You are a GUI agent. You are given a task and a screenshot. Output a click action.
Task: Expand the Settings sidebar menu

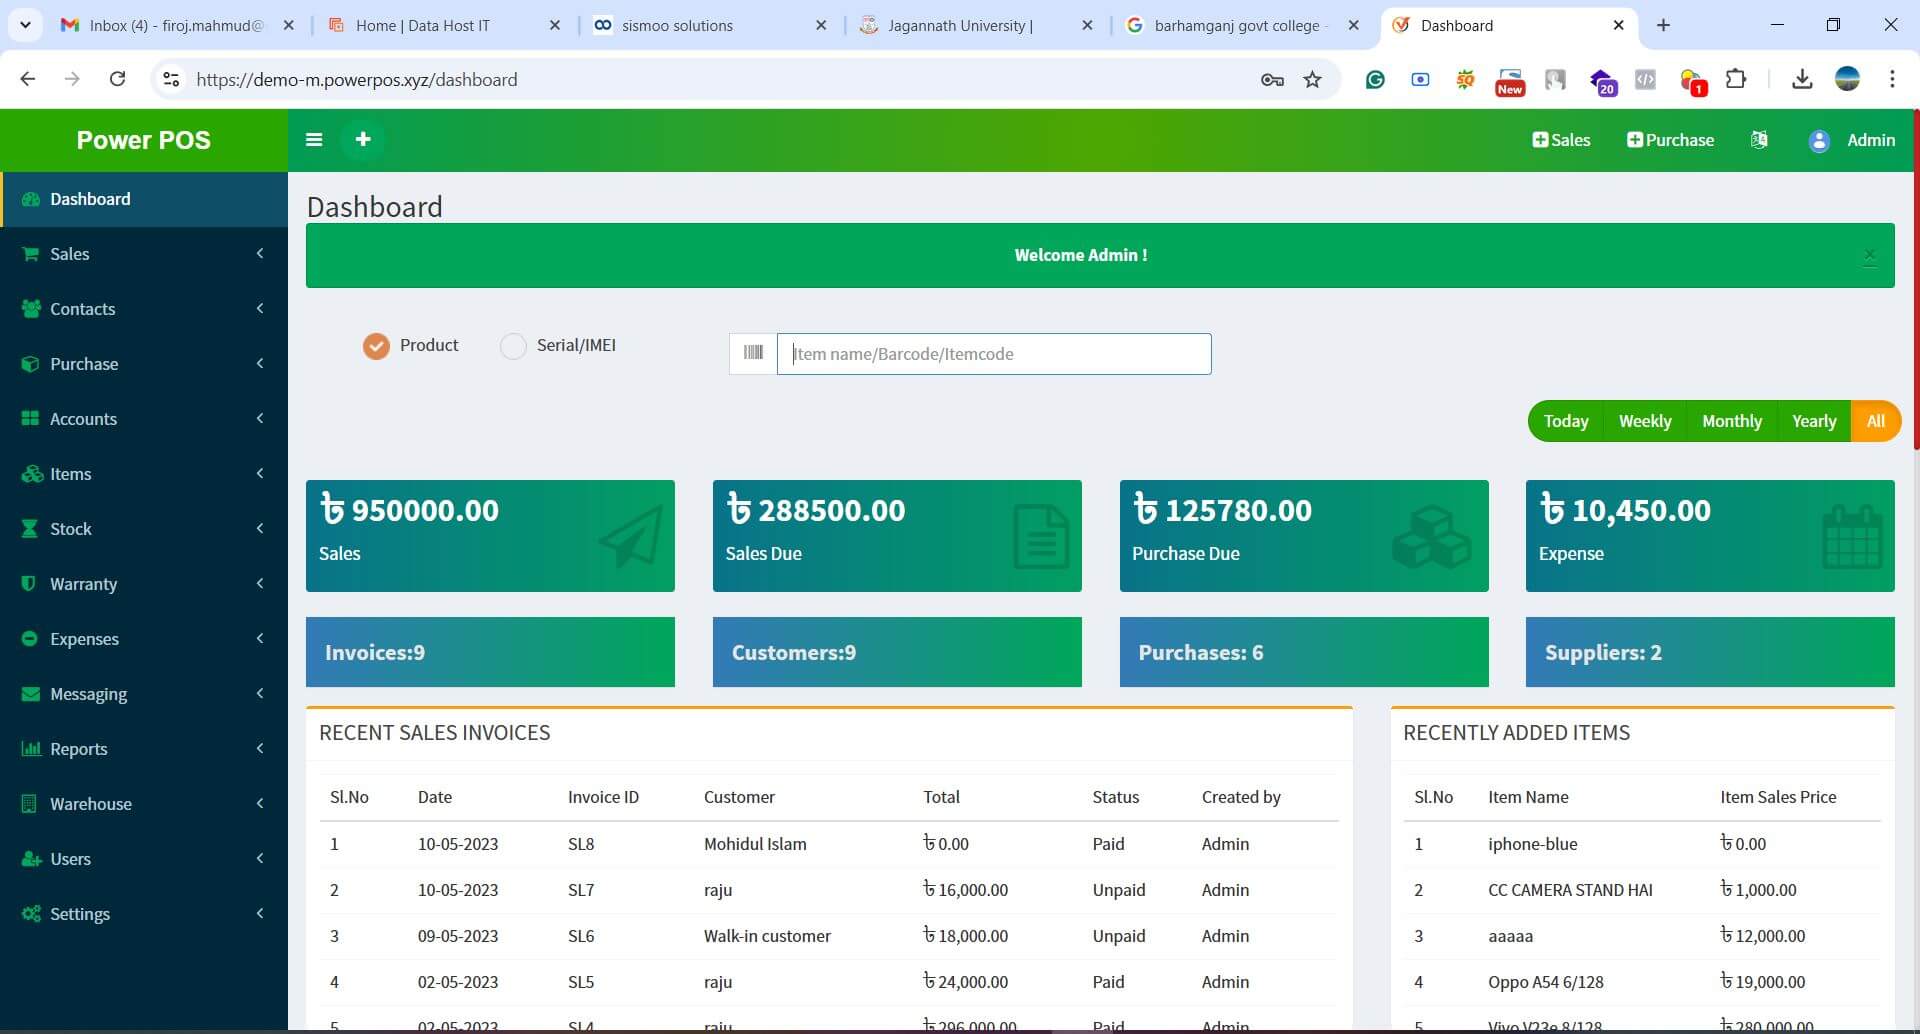point(144,914)
